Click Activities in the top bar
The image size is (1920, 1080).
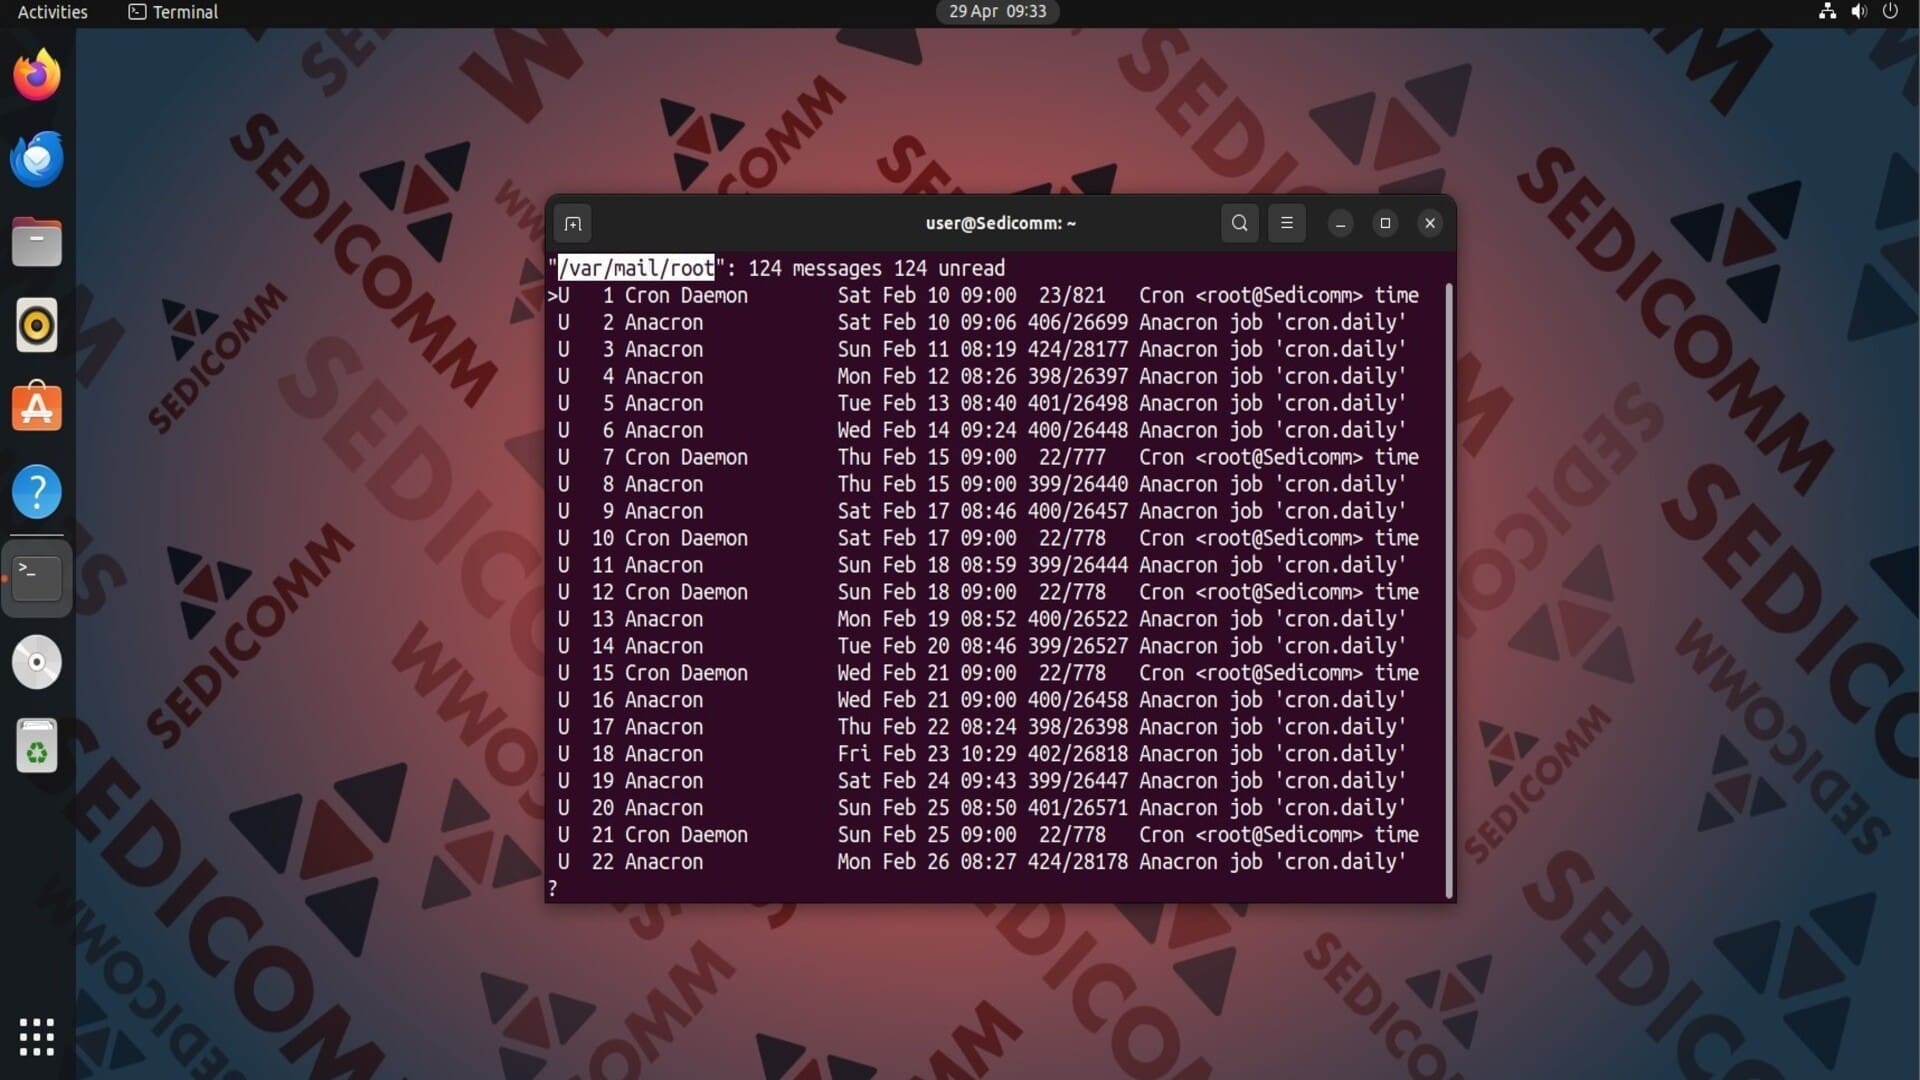(x=52, y=12)
